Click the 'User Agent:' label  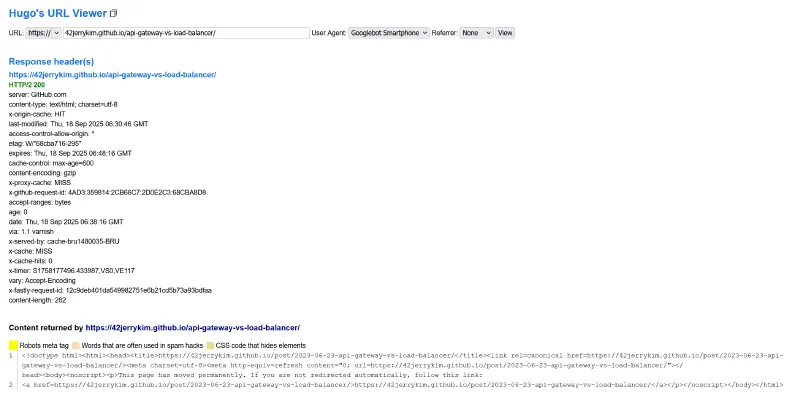click(x=329, y=33)
